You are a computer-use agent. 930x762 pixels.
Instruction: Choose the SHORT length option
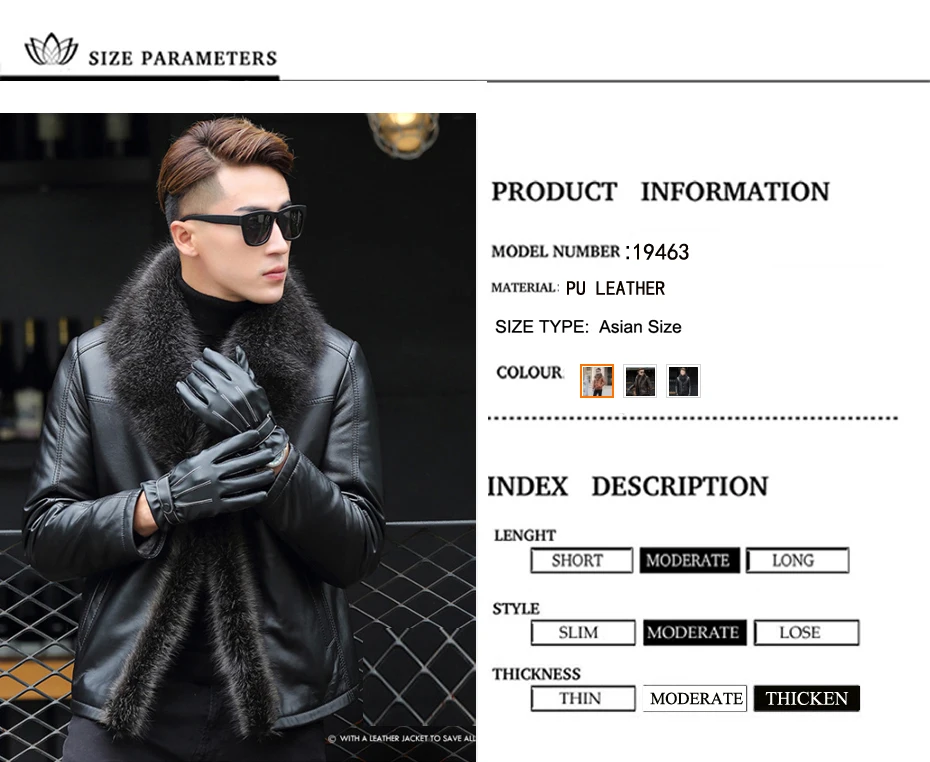tap(582, 560)
